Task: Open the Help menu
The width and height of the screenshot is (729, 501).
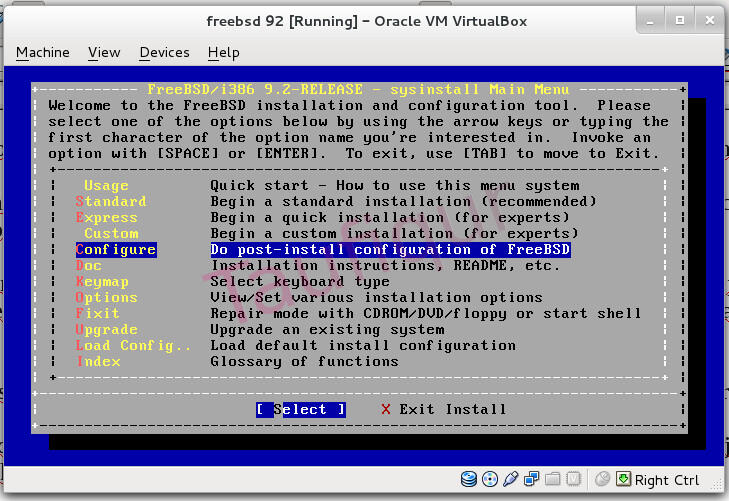Action: (x=224, y=53)
